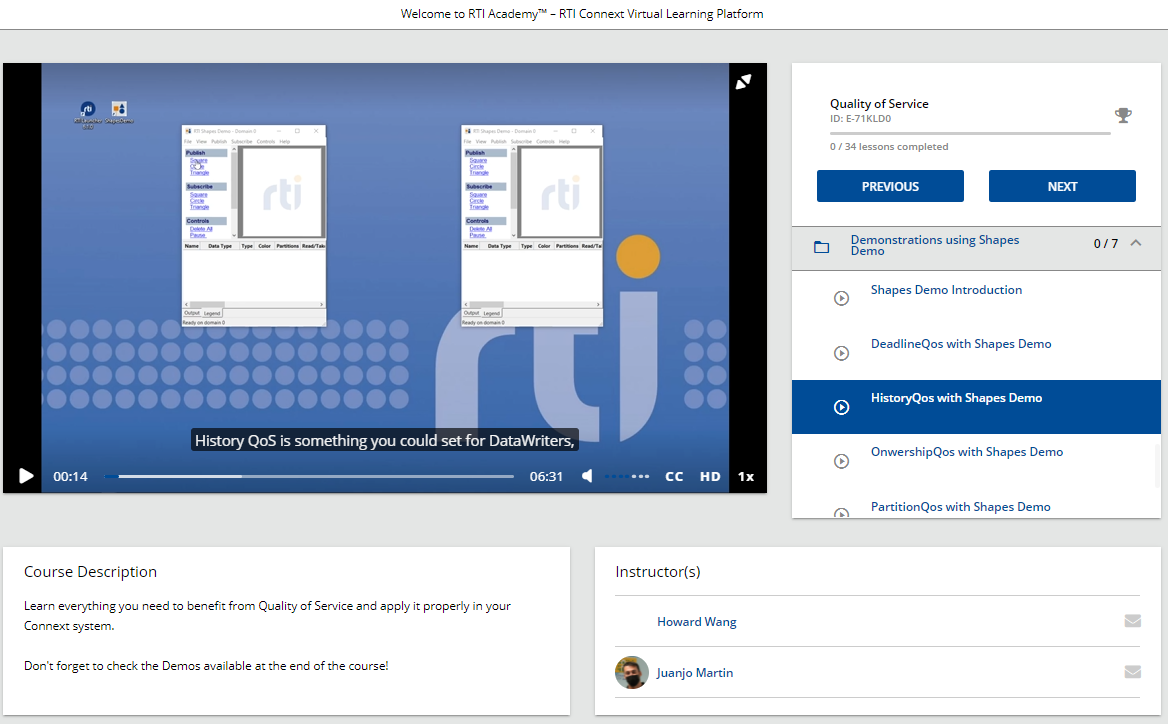Select HistoryQos with Shapes Demo lesson
Viewport: 1168px width, 724px height.
(x=956, y=398)
